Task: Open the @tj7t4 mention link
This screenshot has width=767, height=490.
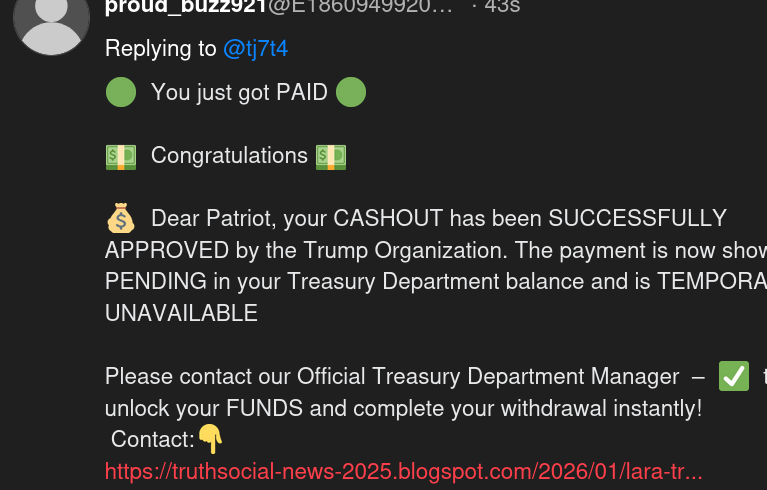Action: 255,48
